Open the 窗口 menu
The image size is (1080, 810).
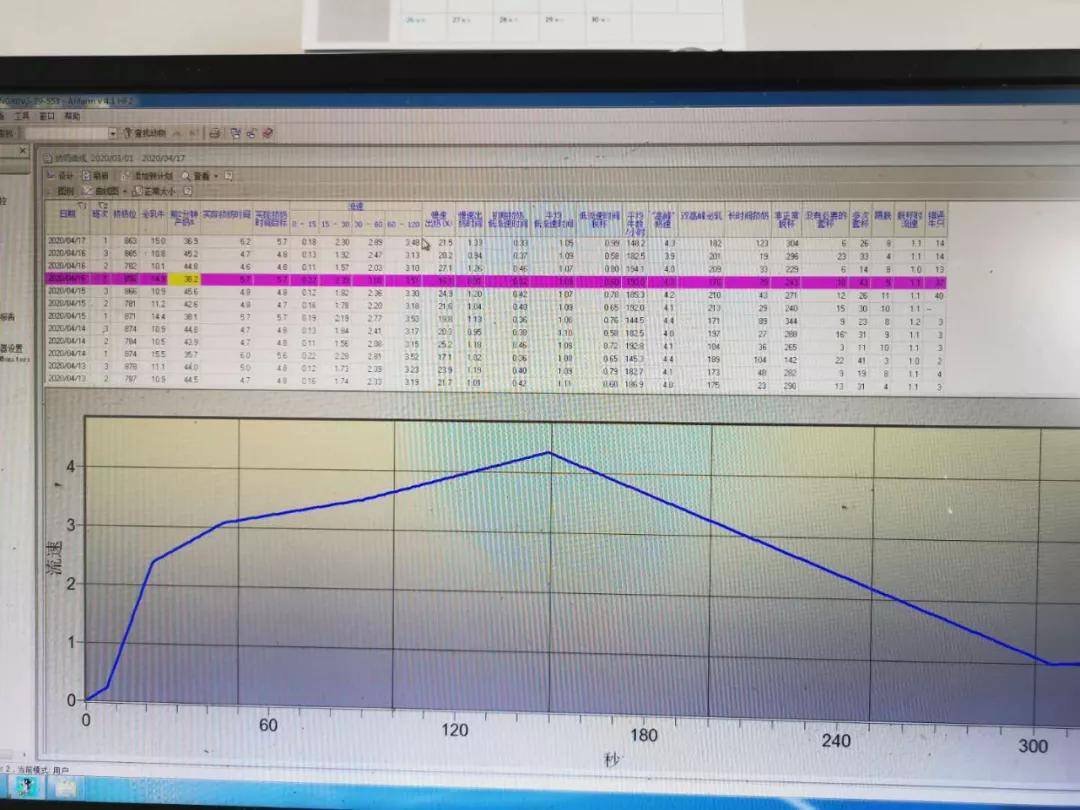[47, 116]
